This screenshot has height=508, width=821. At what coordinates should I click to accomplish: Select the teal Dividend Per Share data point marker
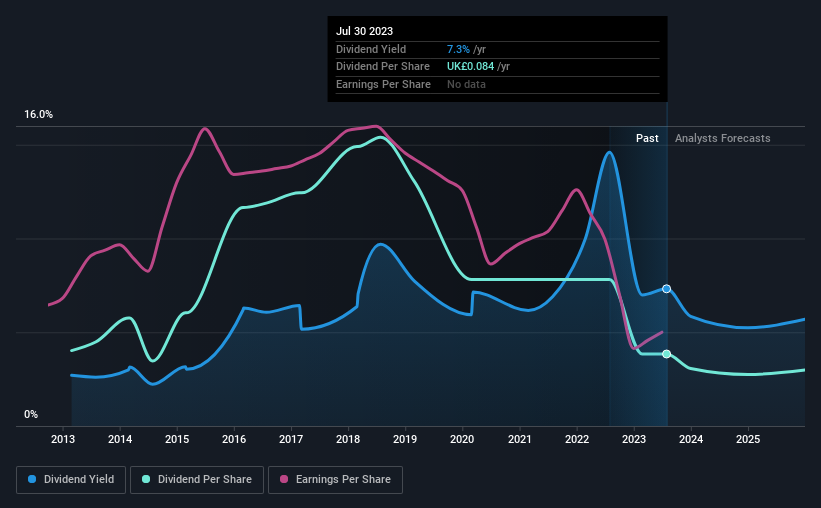coord(667,354)
